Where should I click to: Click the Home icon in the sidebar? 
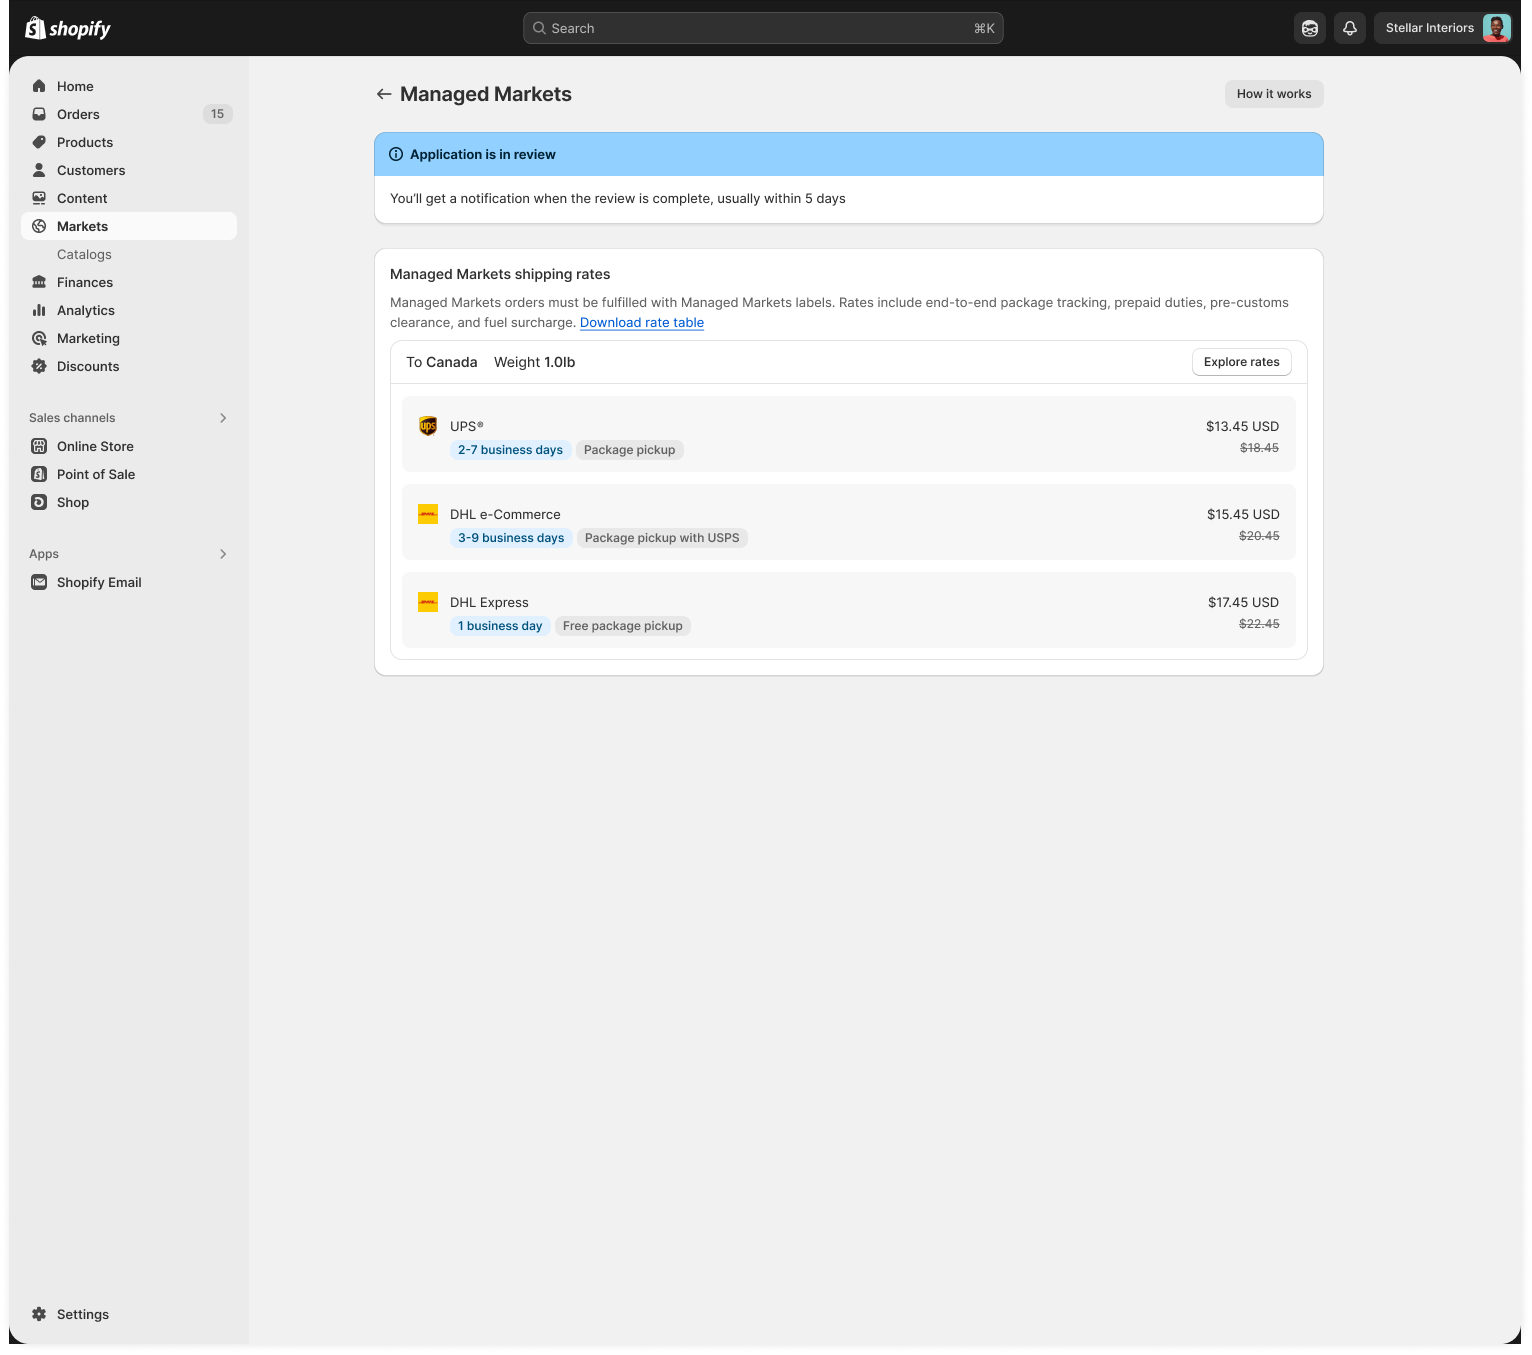pos(39,86)
